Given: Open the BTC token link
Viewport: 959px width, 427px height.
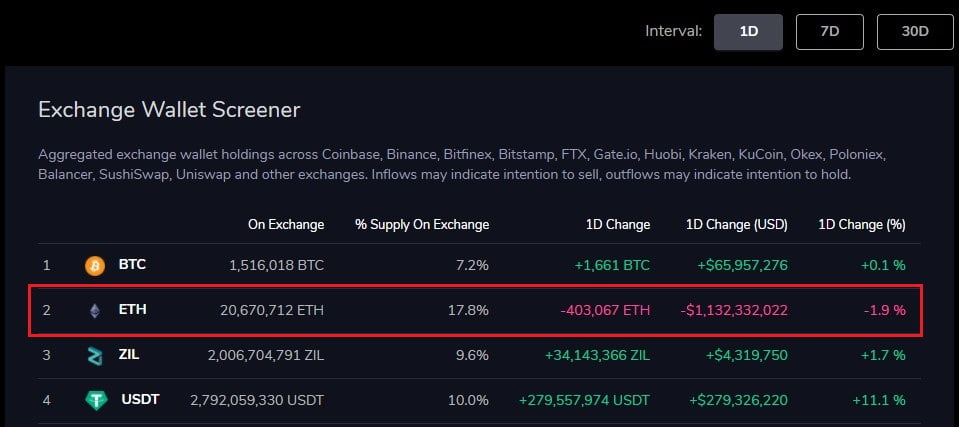Looking at the screenshot, I should click(132, 266).
